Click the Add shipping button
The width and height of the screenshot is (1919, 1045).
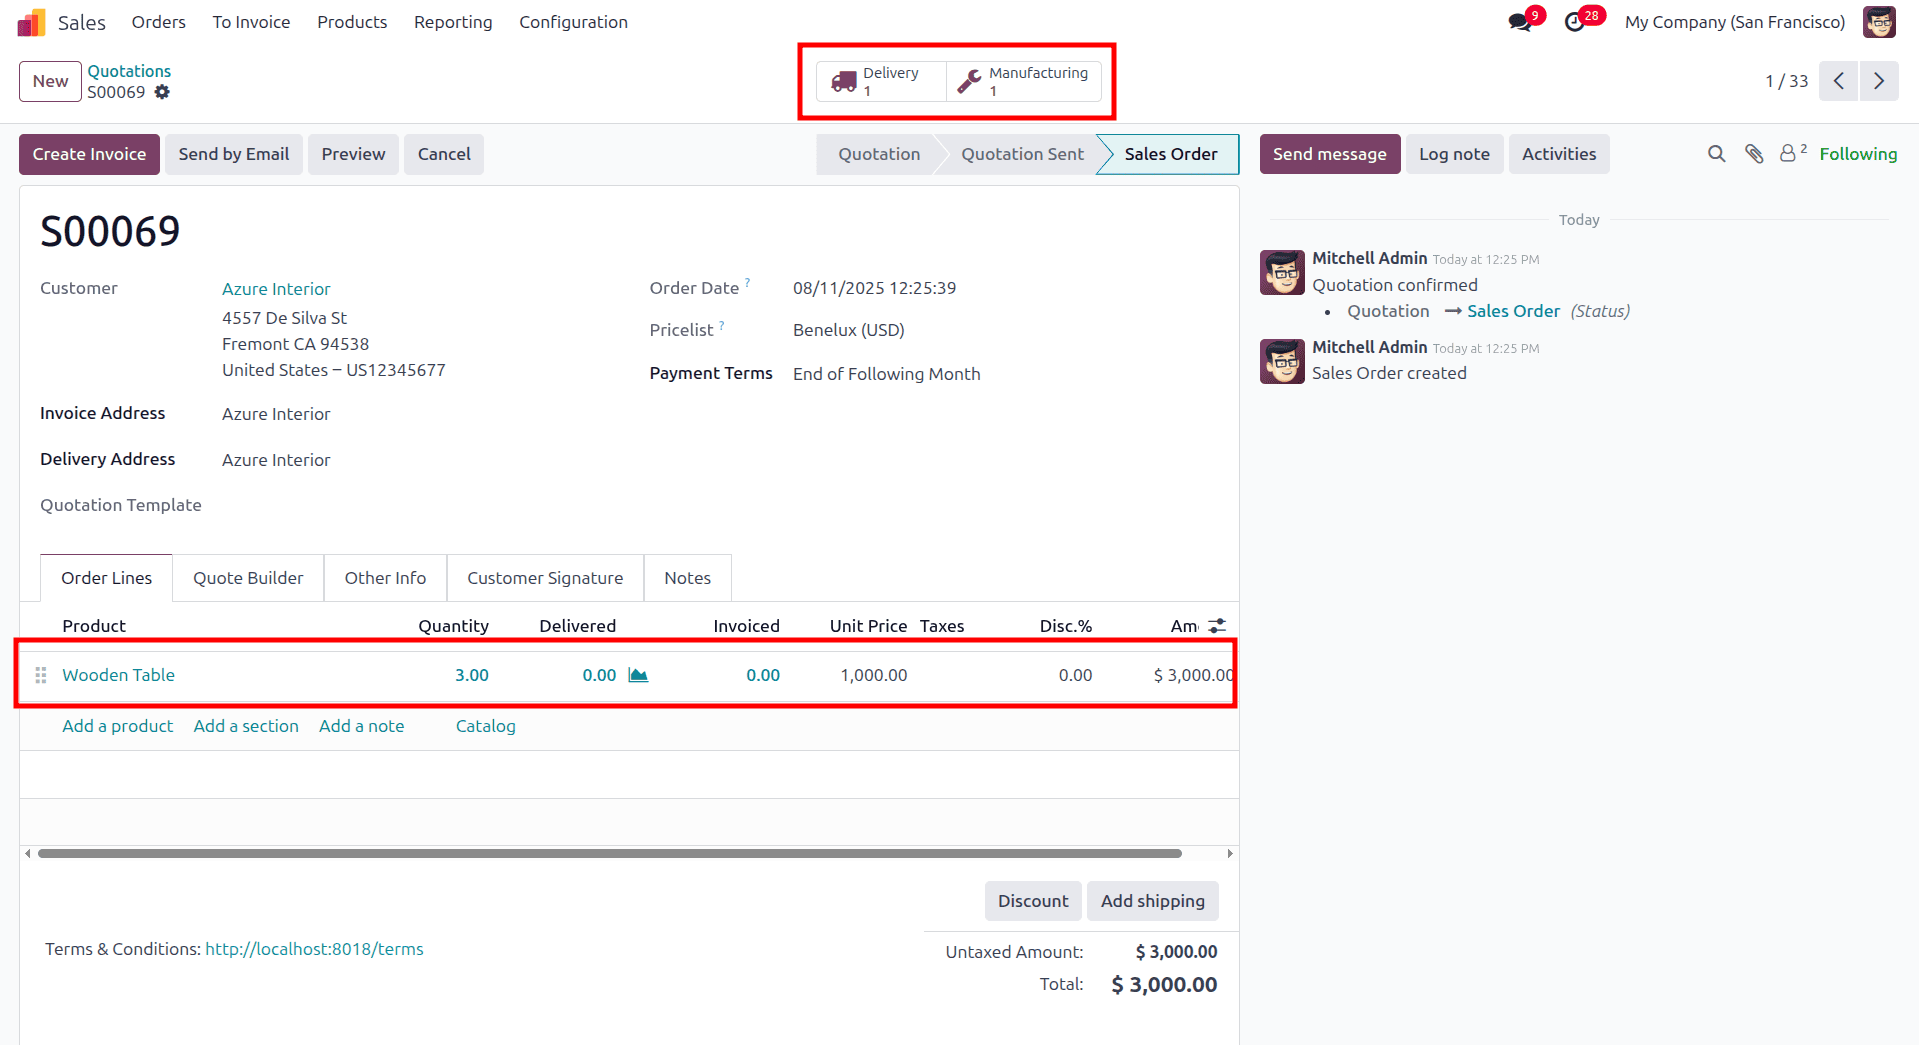coord(1153,901)
